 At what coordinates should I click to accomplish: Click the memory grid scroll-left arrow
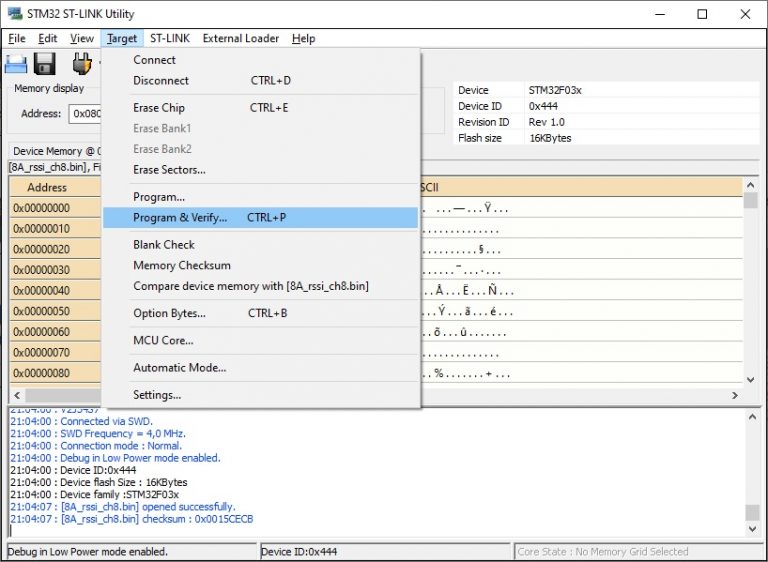tap(17, 395)
